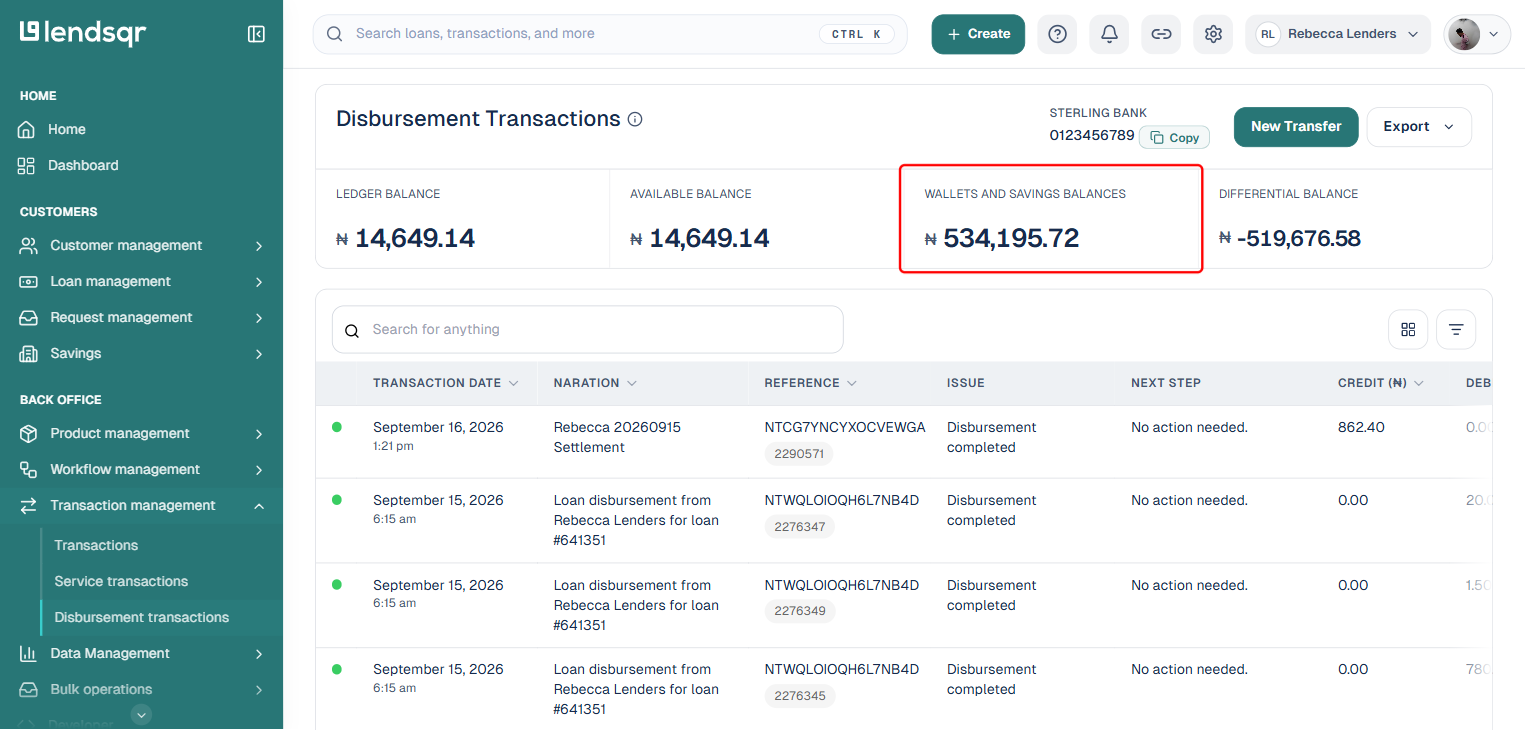Click Rebecca 20260915 Settlement narration
This screenshot has height=730, width=1535.
[617, 437]
